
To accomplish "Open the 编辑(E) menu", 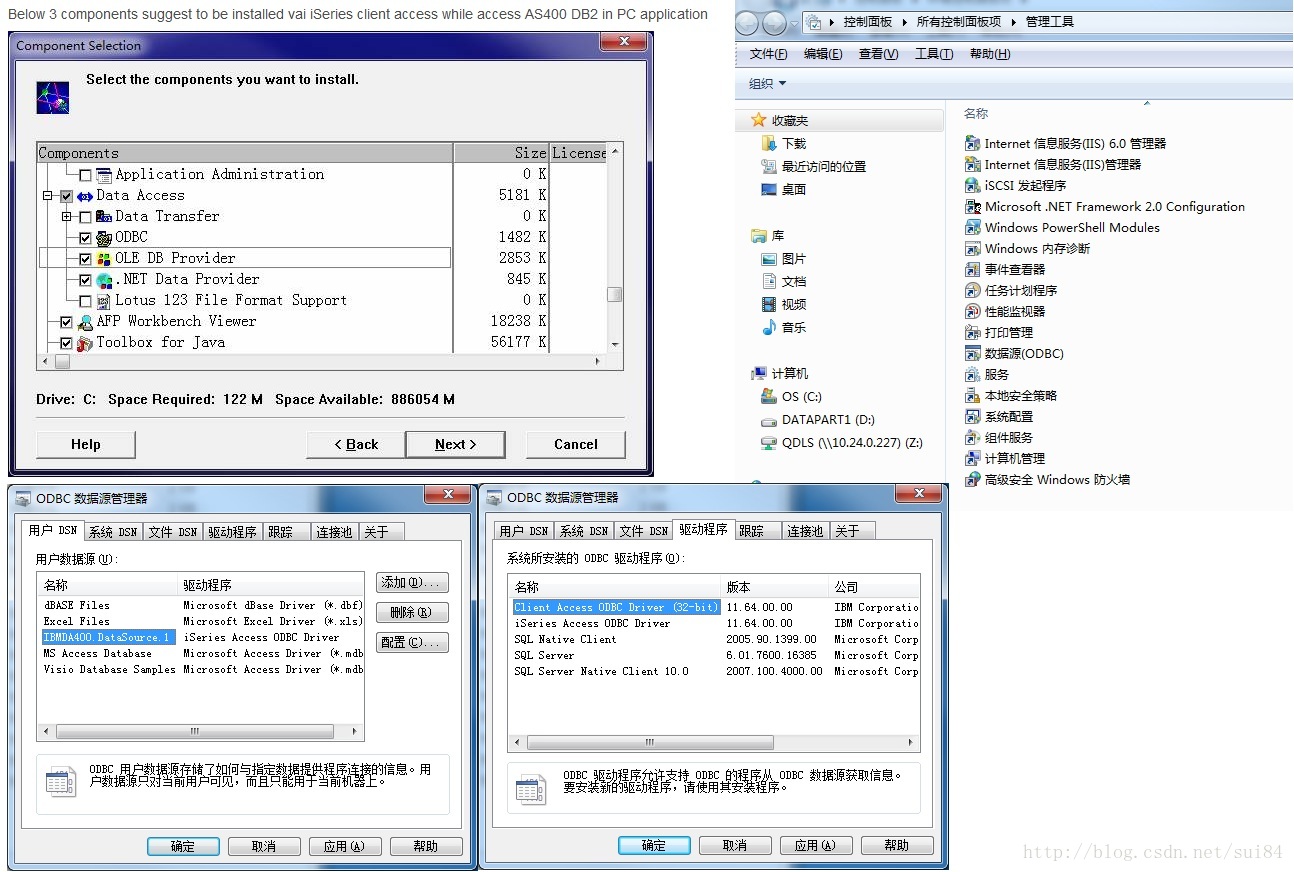I will tap(823, 54).
